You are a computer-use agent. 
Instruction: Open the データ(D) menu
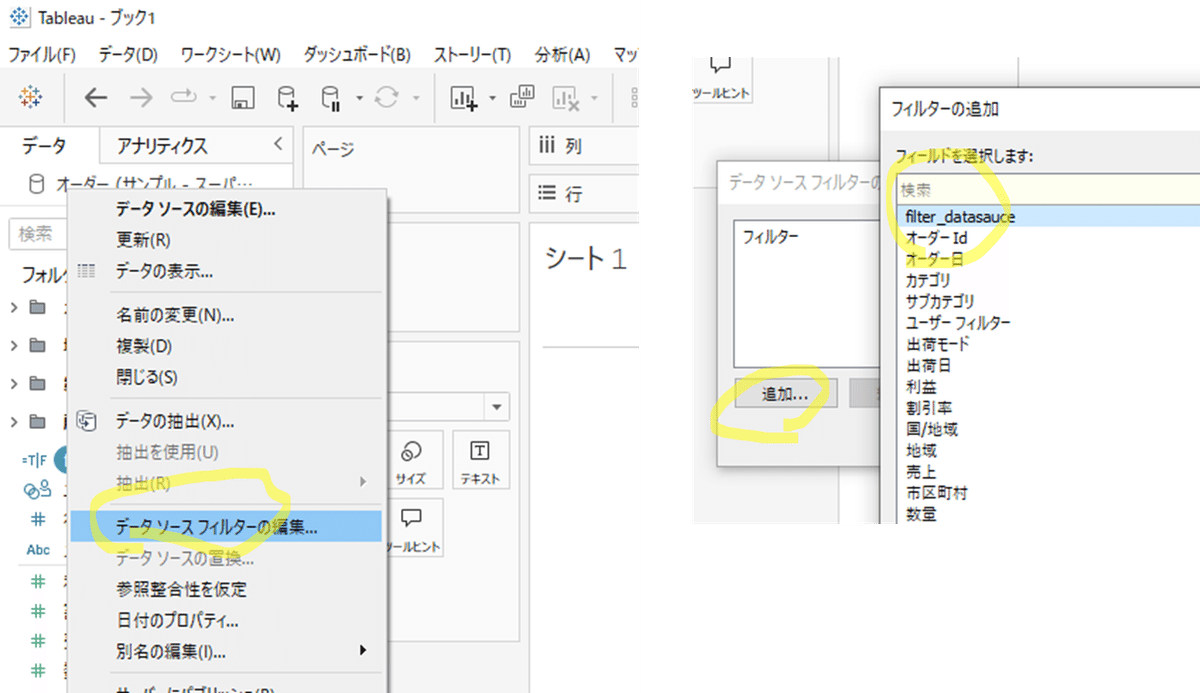(x=128, y=54)
